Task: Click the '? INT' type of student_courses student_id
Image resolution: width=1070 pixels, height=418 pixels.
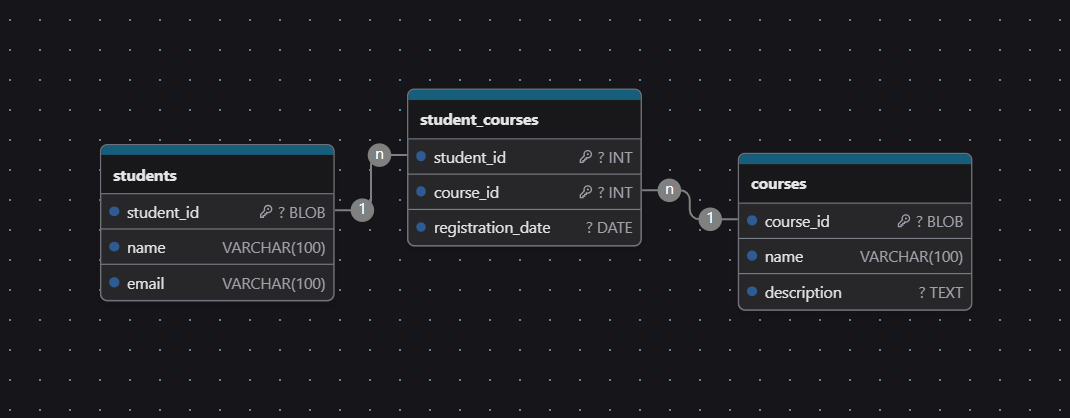Action: coord(615,158)
